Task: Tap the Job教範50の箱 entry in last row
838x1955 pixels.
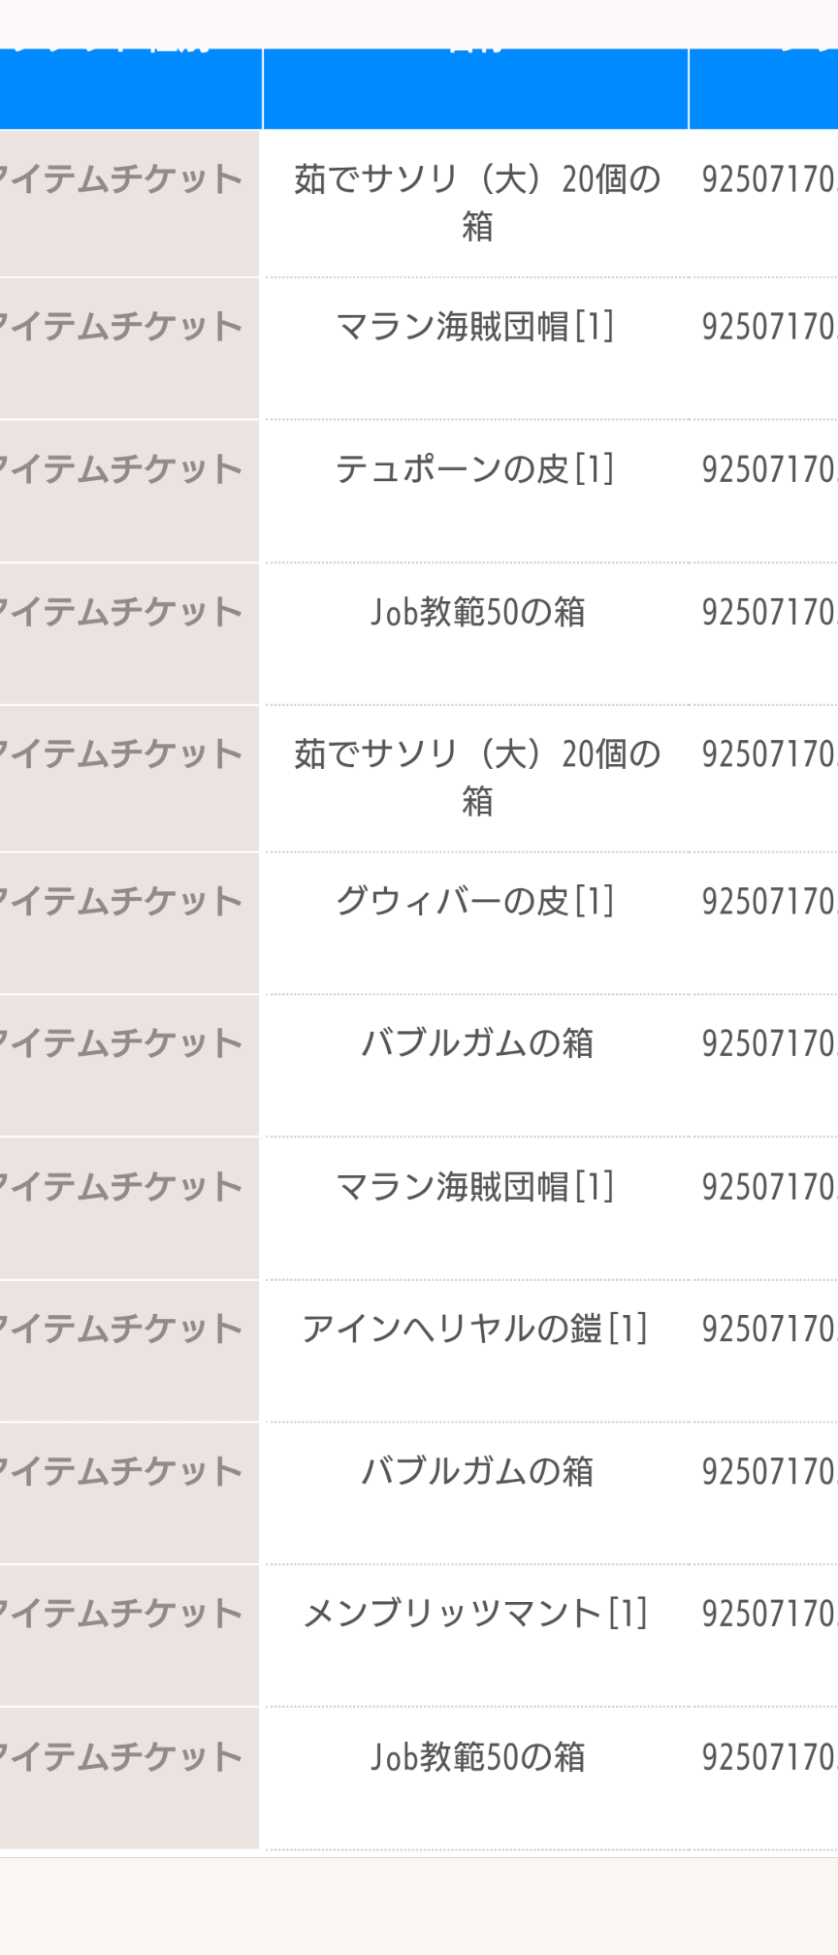Action: click(x=477, y=1756)
